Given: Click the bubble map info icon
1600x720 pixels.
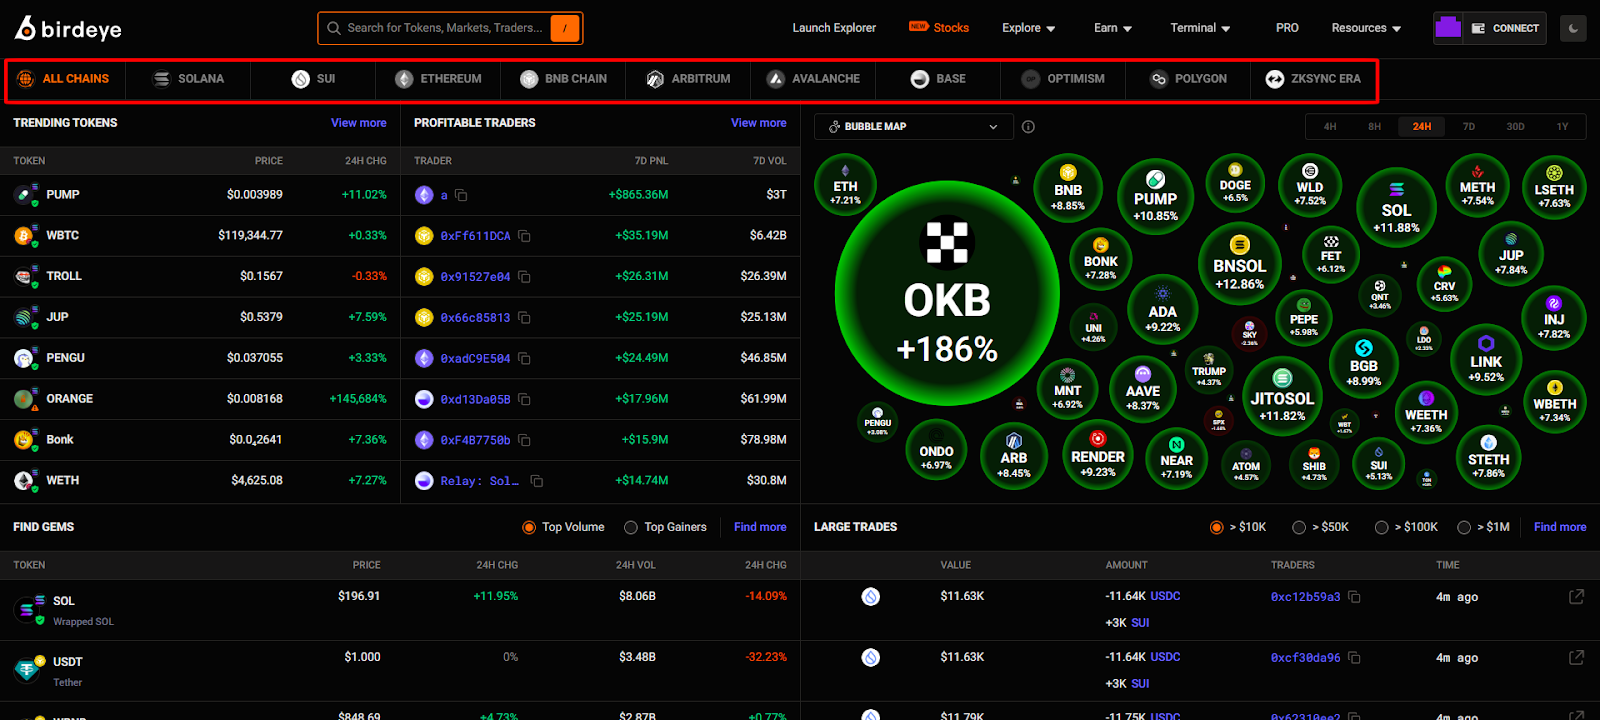Looking at the screenshot, I should [1028, 127].
